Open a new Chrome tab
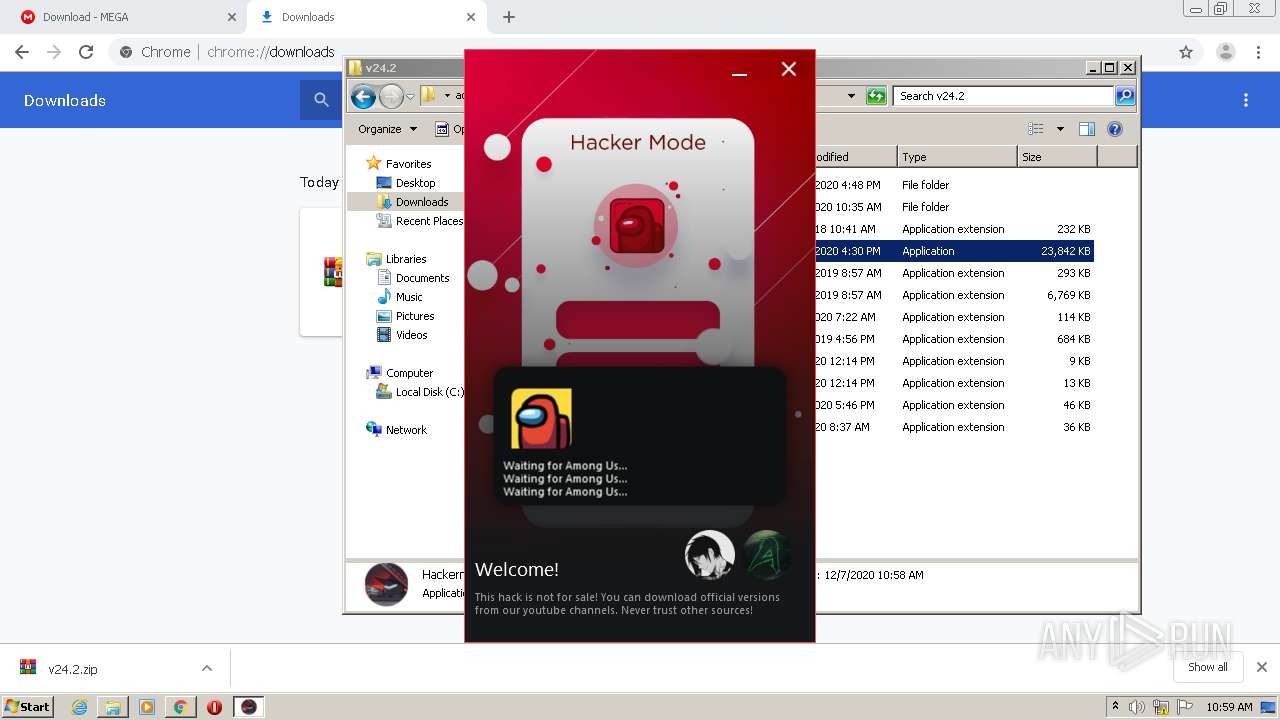Viewport: 1280px width, 720px height. [x=509, y=17]
